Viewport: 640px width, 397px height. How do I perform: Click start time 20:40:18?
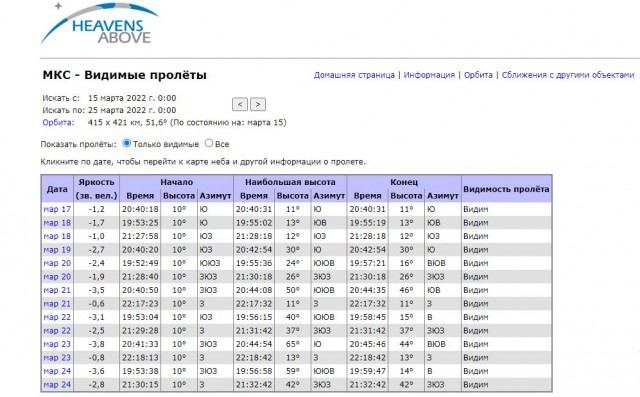[x=140, y=209]
